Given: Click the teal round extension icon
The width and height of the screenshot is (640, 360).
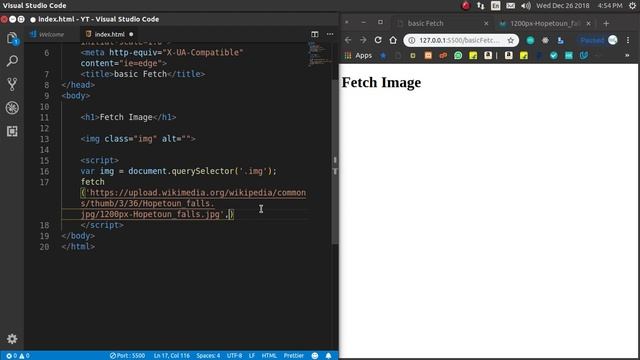Looking at the screenshot, I should 530,40.
